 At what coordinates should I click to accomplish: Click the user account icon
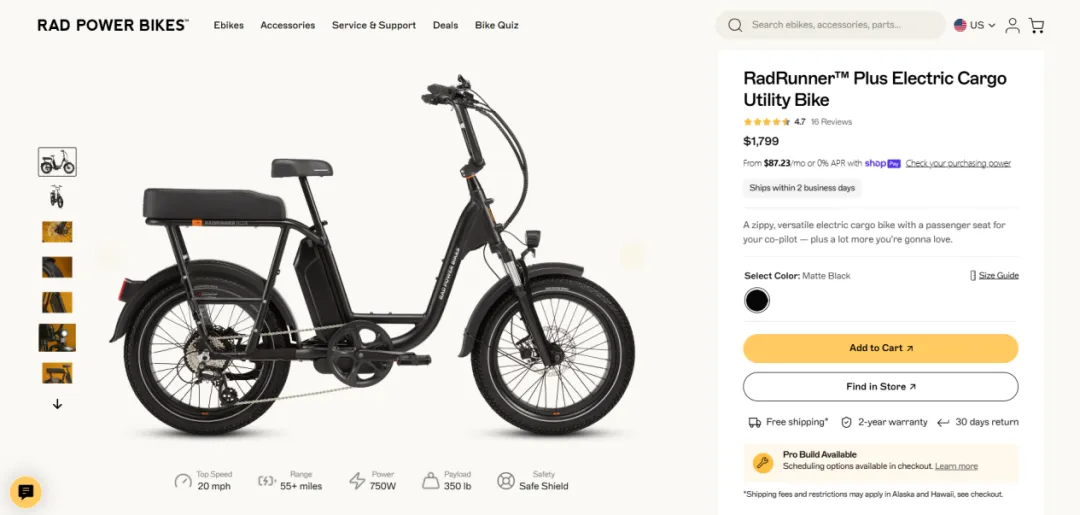[x=1012, y=26]
